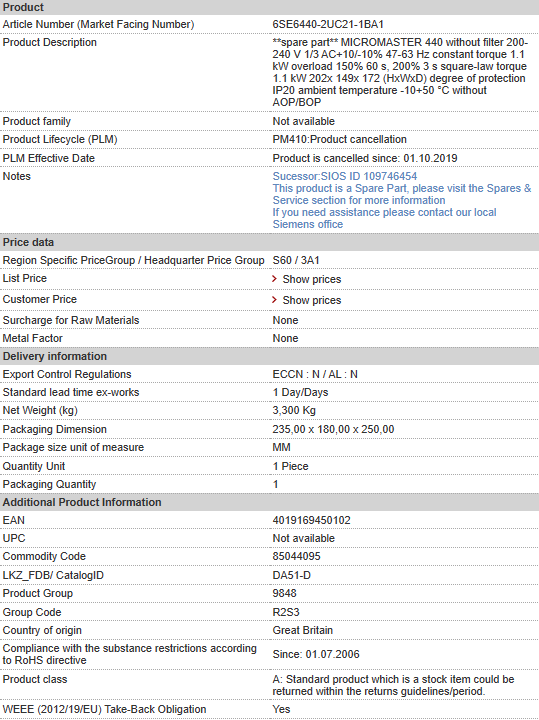This screenshot has height=720, width=539.
Task: Click the contact local Siemens office note
Action: (384, 218)
